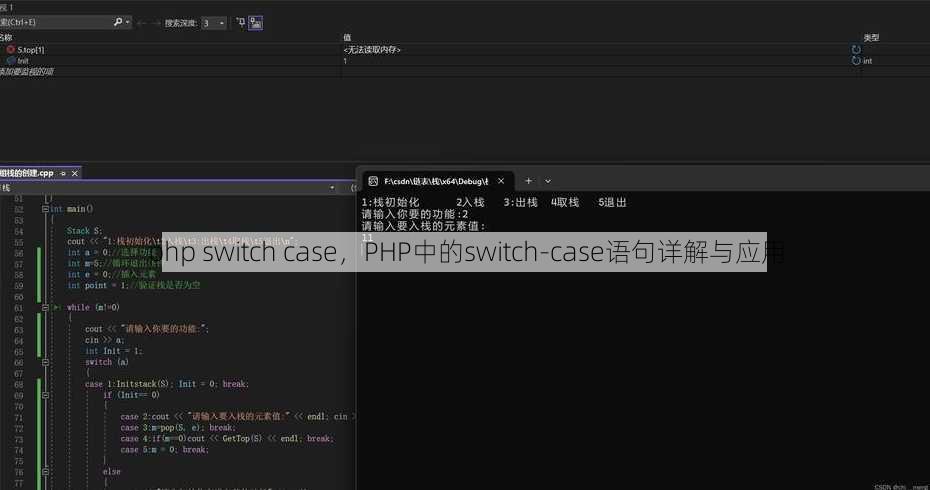Click the Name column header in the watch window
Image resolution: width=930 pixels, height=490 pixels.
[x=6, y=37]
